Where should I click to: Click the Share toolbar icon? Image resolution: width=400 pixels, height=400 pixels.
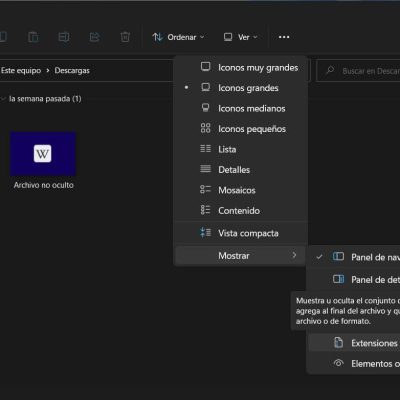click(95, 37)
